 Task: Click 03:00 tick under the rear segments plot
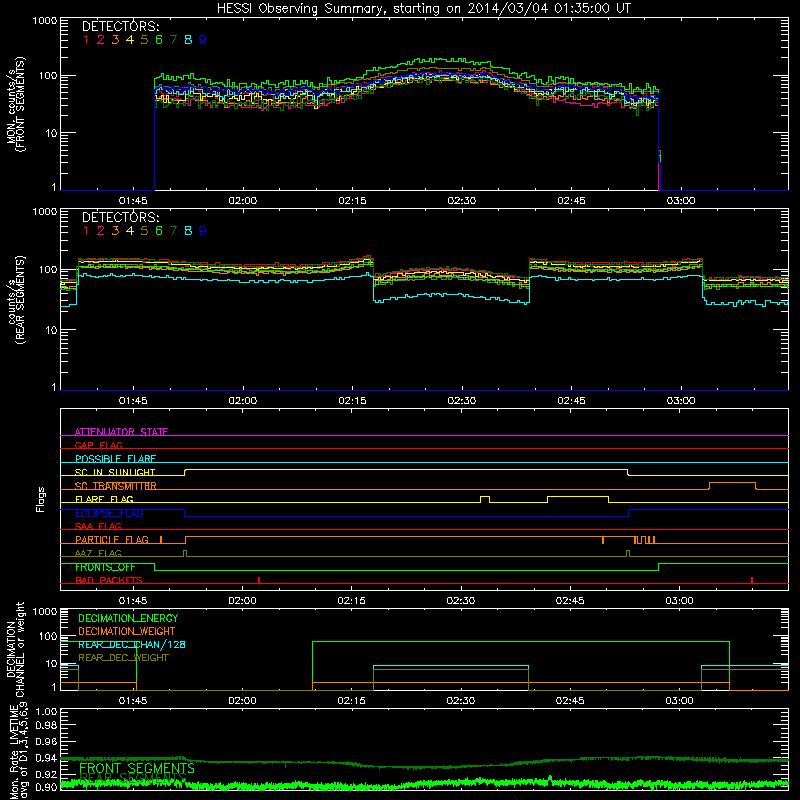[681, 401]
